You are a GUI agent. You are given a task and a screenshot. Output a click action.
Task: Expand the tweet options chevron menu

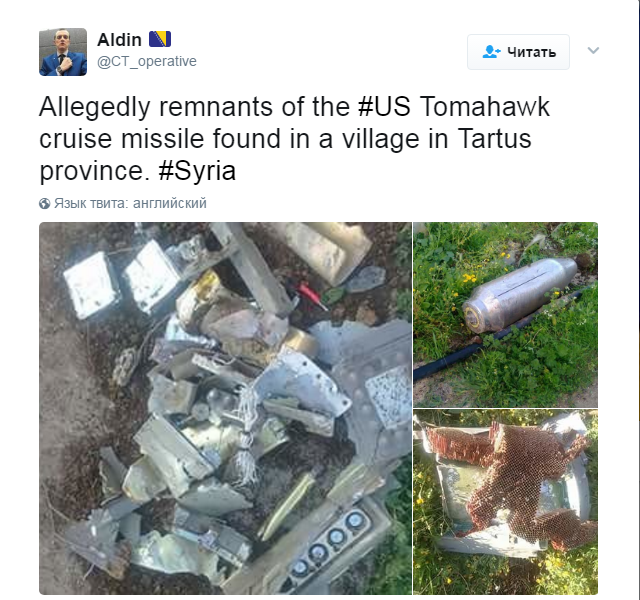pos(593,50)
